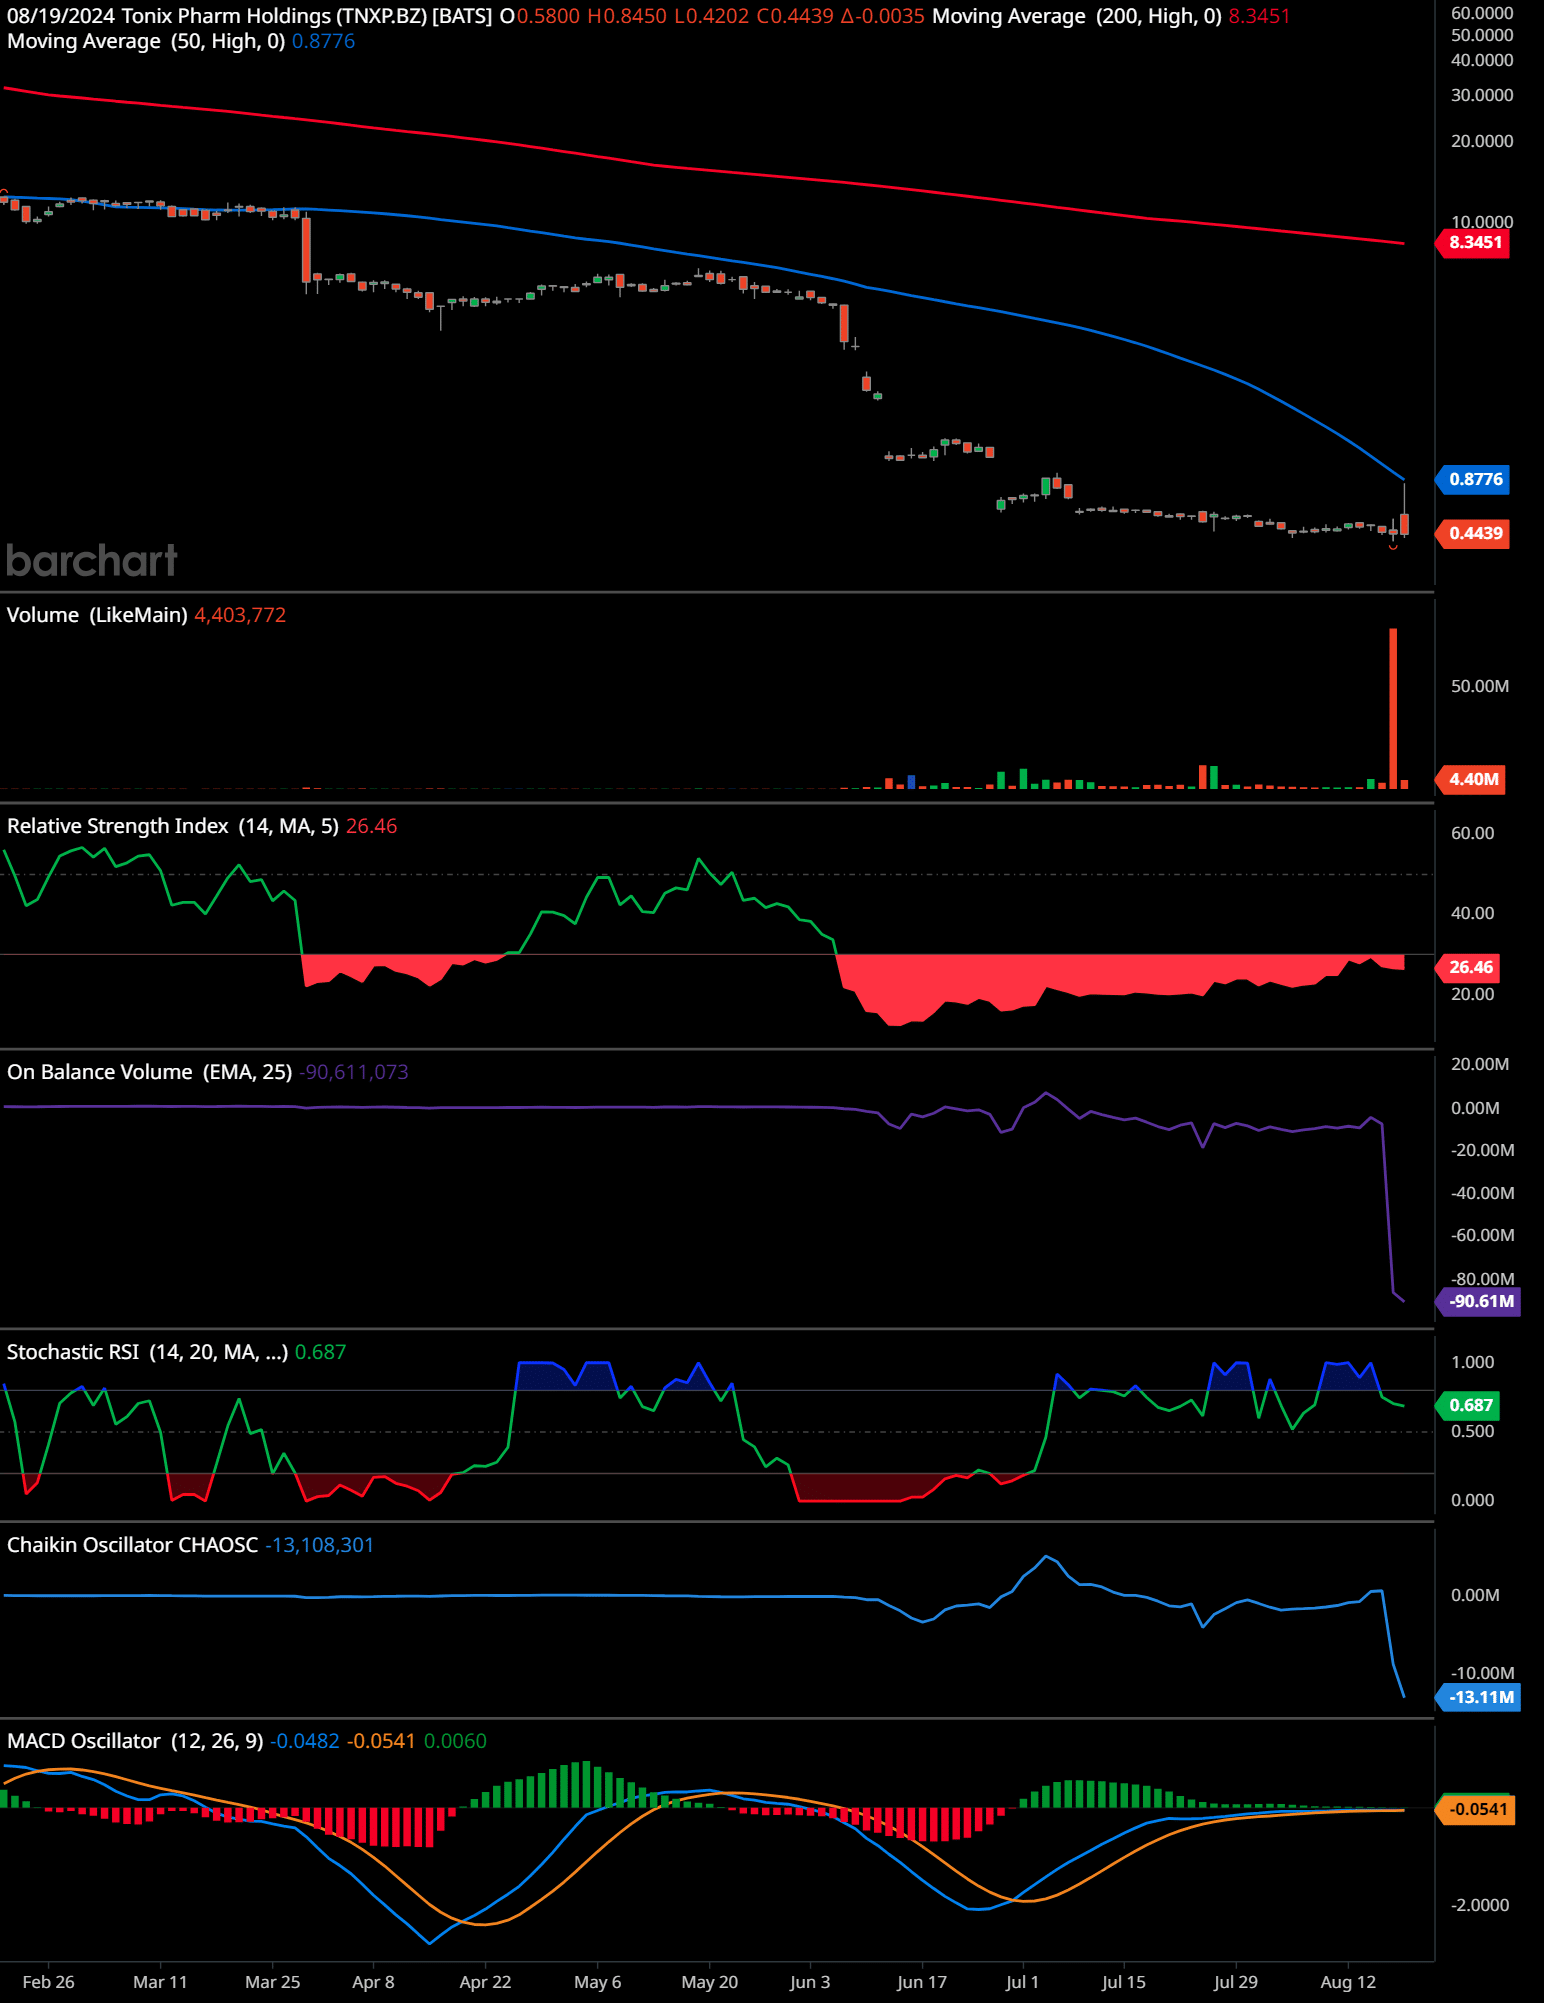Click the purple -90.61M OBV axis tag
1544x2003 pixels.
click(1479, 1301)
